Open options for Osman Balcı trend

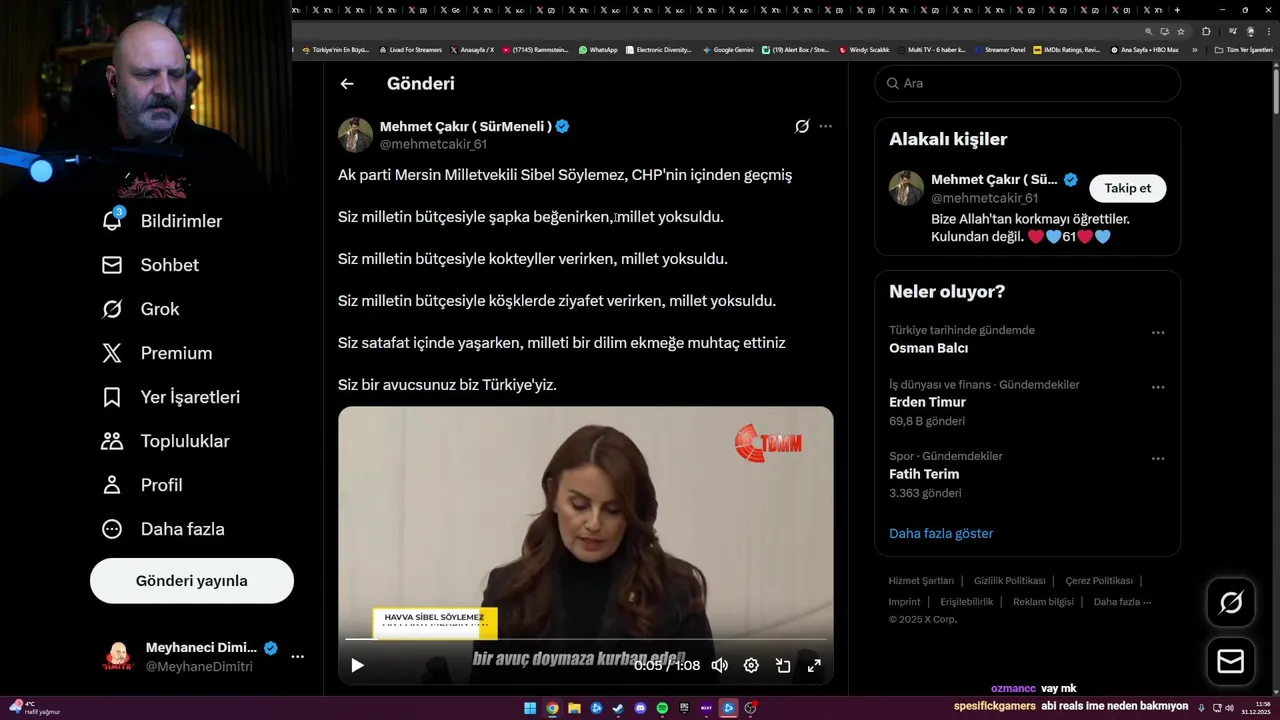click(1158, 333)
